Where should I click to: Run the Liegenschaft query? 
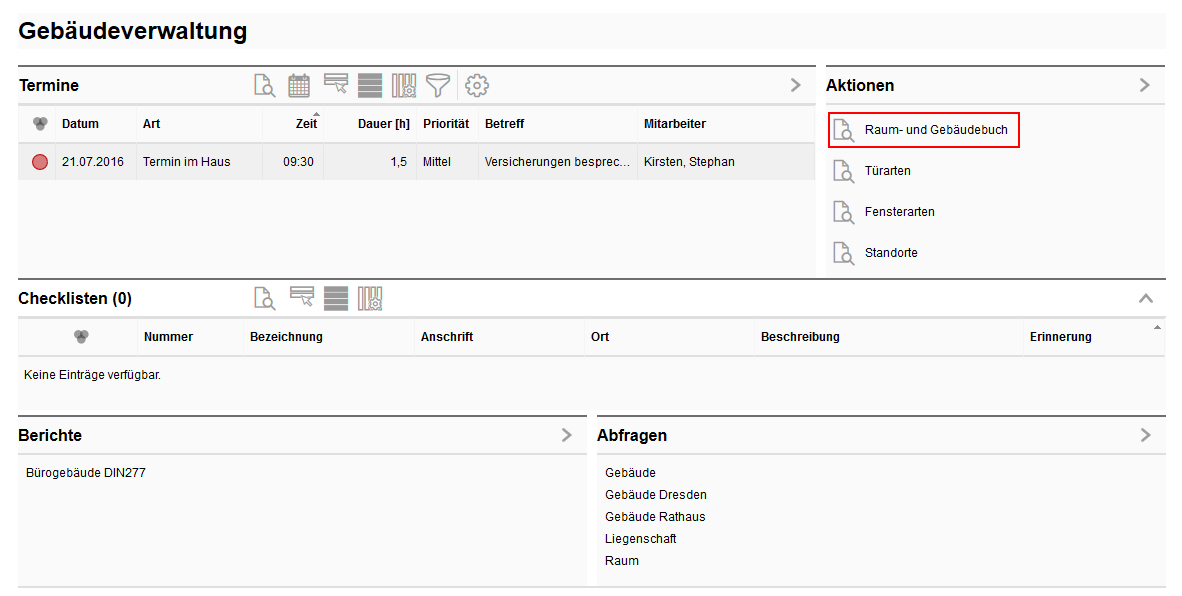click(641, 539)
